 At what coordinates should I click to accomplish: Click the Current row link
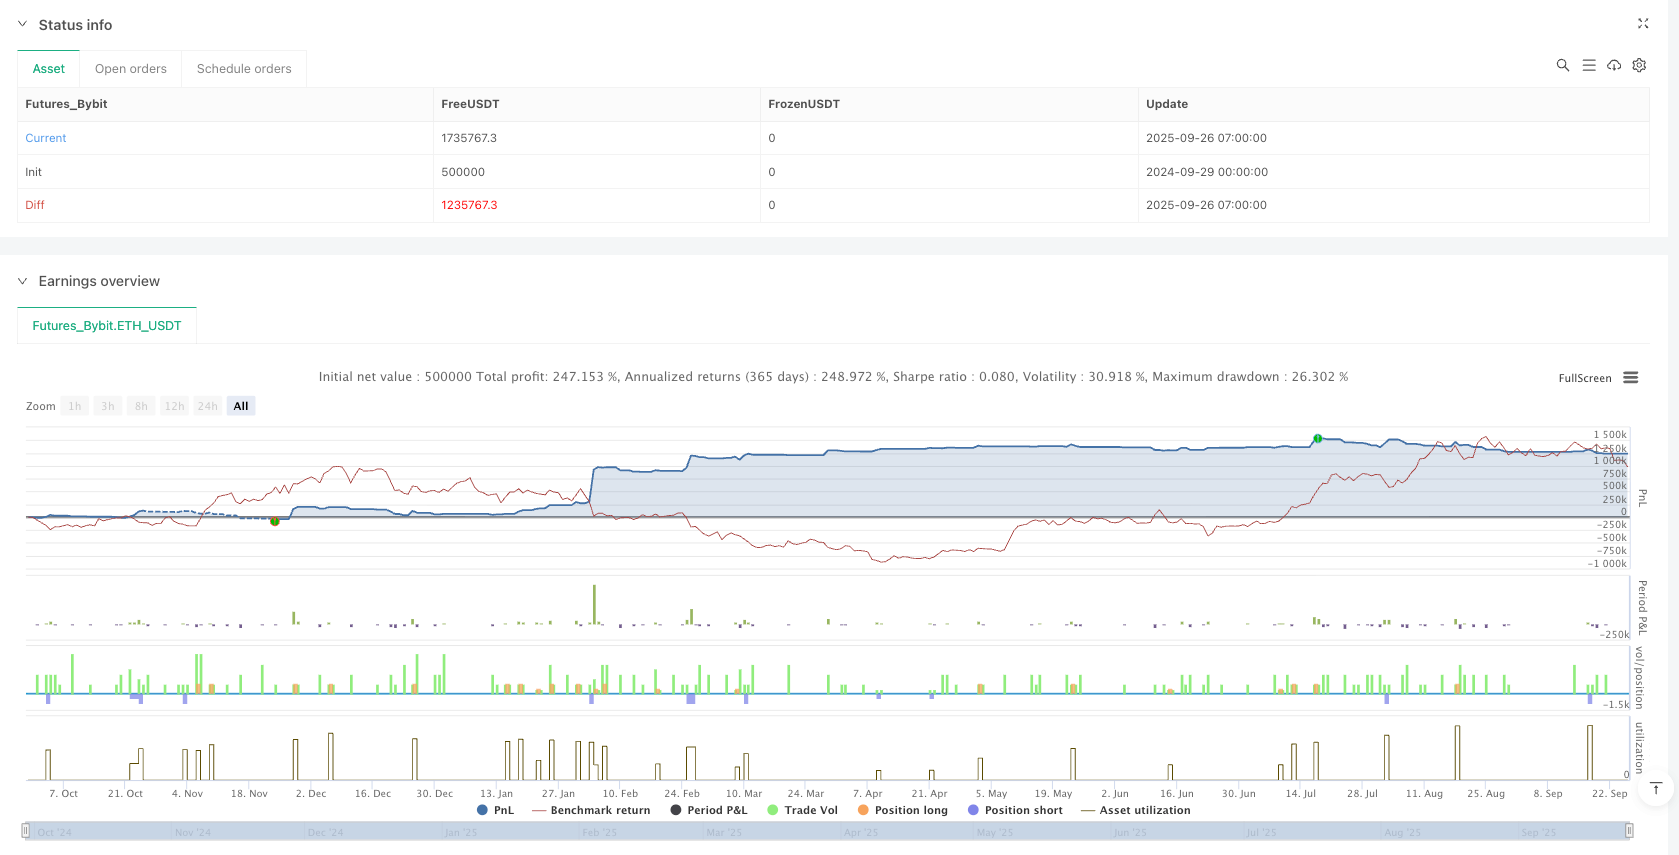[x=46, y=138]
